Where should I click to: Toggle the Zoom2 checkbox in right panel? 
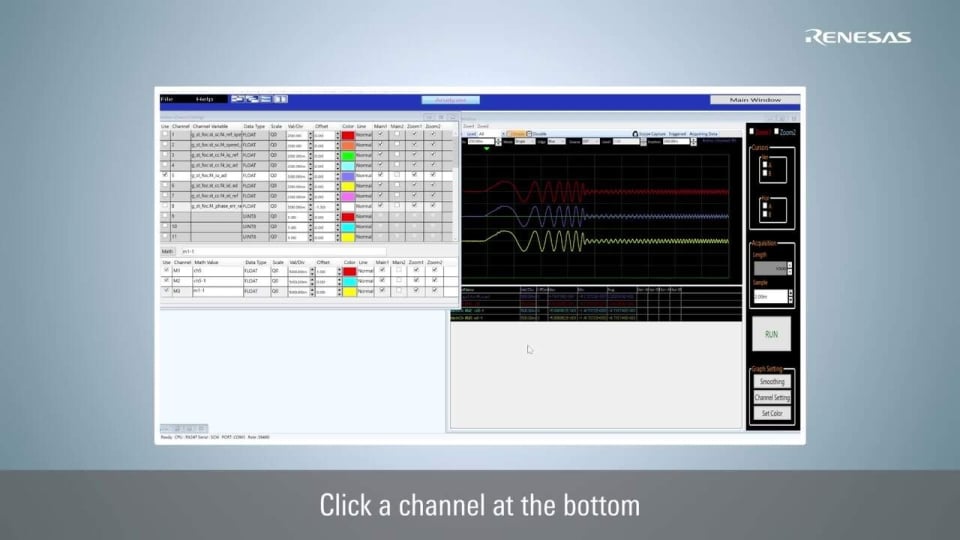point(777,132)
